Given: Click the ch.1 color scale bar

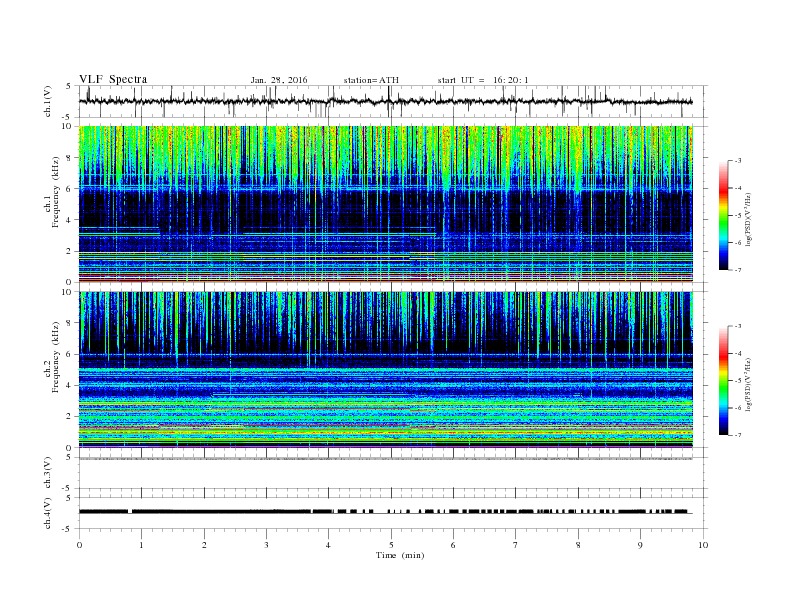Looking at the screenshot, I should pyautogui.click(x=724, y=216).
